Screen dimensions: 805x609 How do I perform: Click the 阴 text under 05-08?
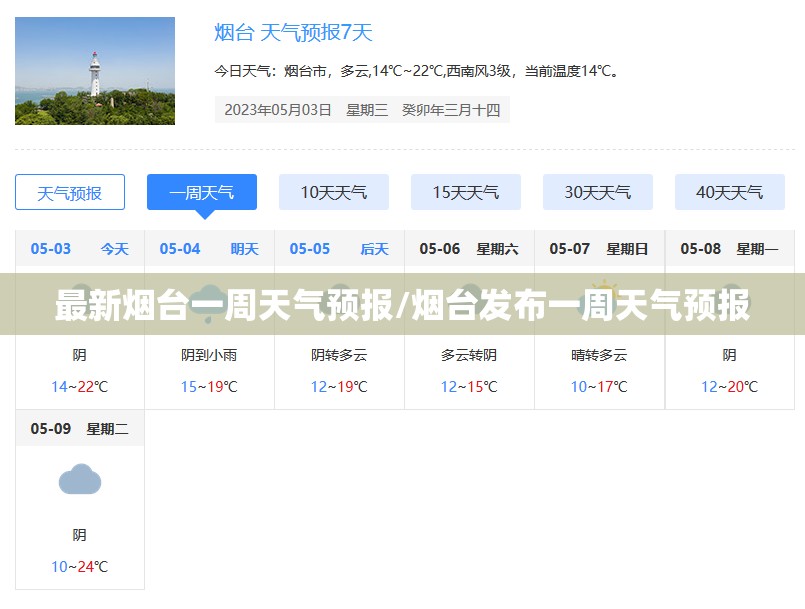(730, 355)
